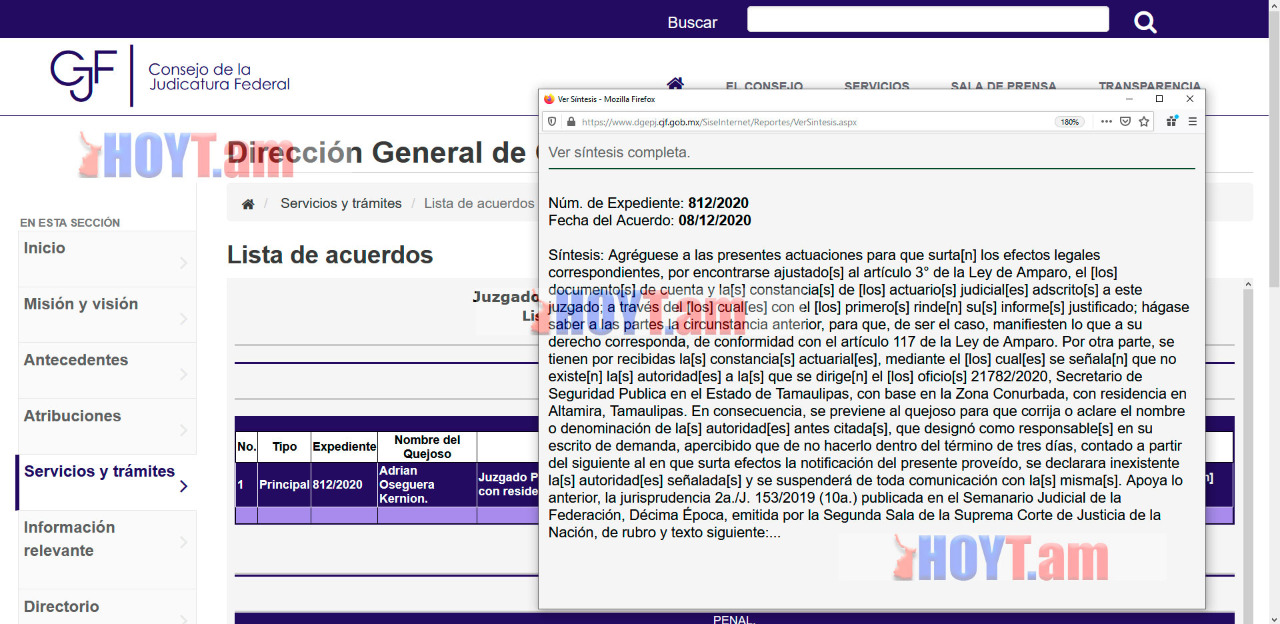
Task: Open Atribuciones sidebar section
Action: 72,416
